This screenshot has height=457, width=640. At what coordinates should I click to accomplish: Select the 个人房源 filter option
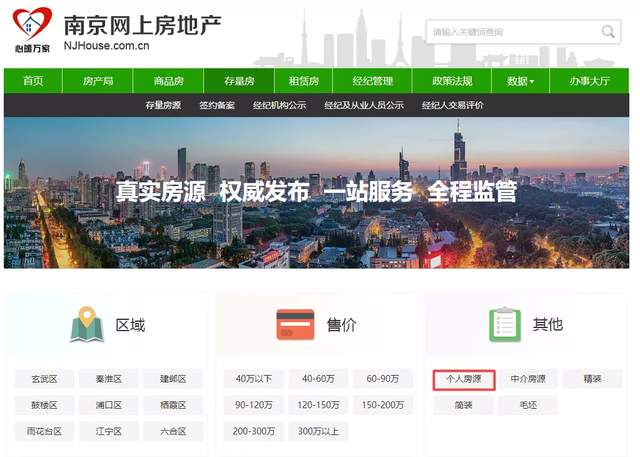(x=464, y=380)
